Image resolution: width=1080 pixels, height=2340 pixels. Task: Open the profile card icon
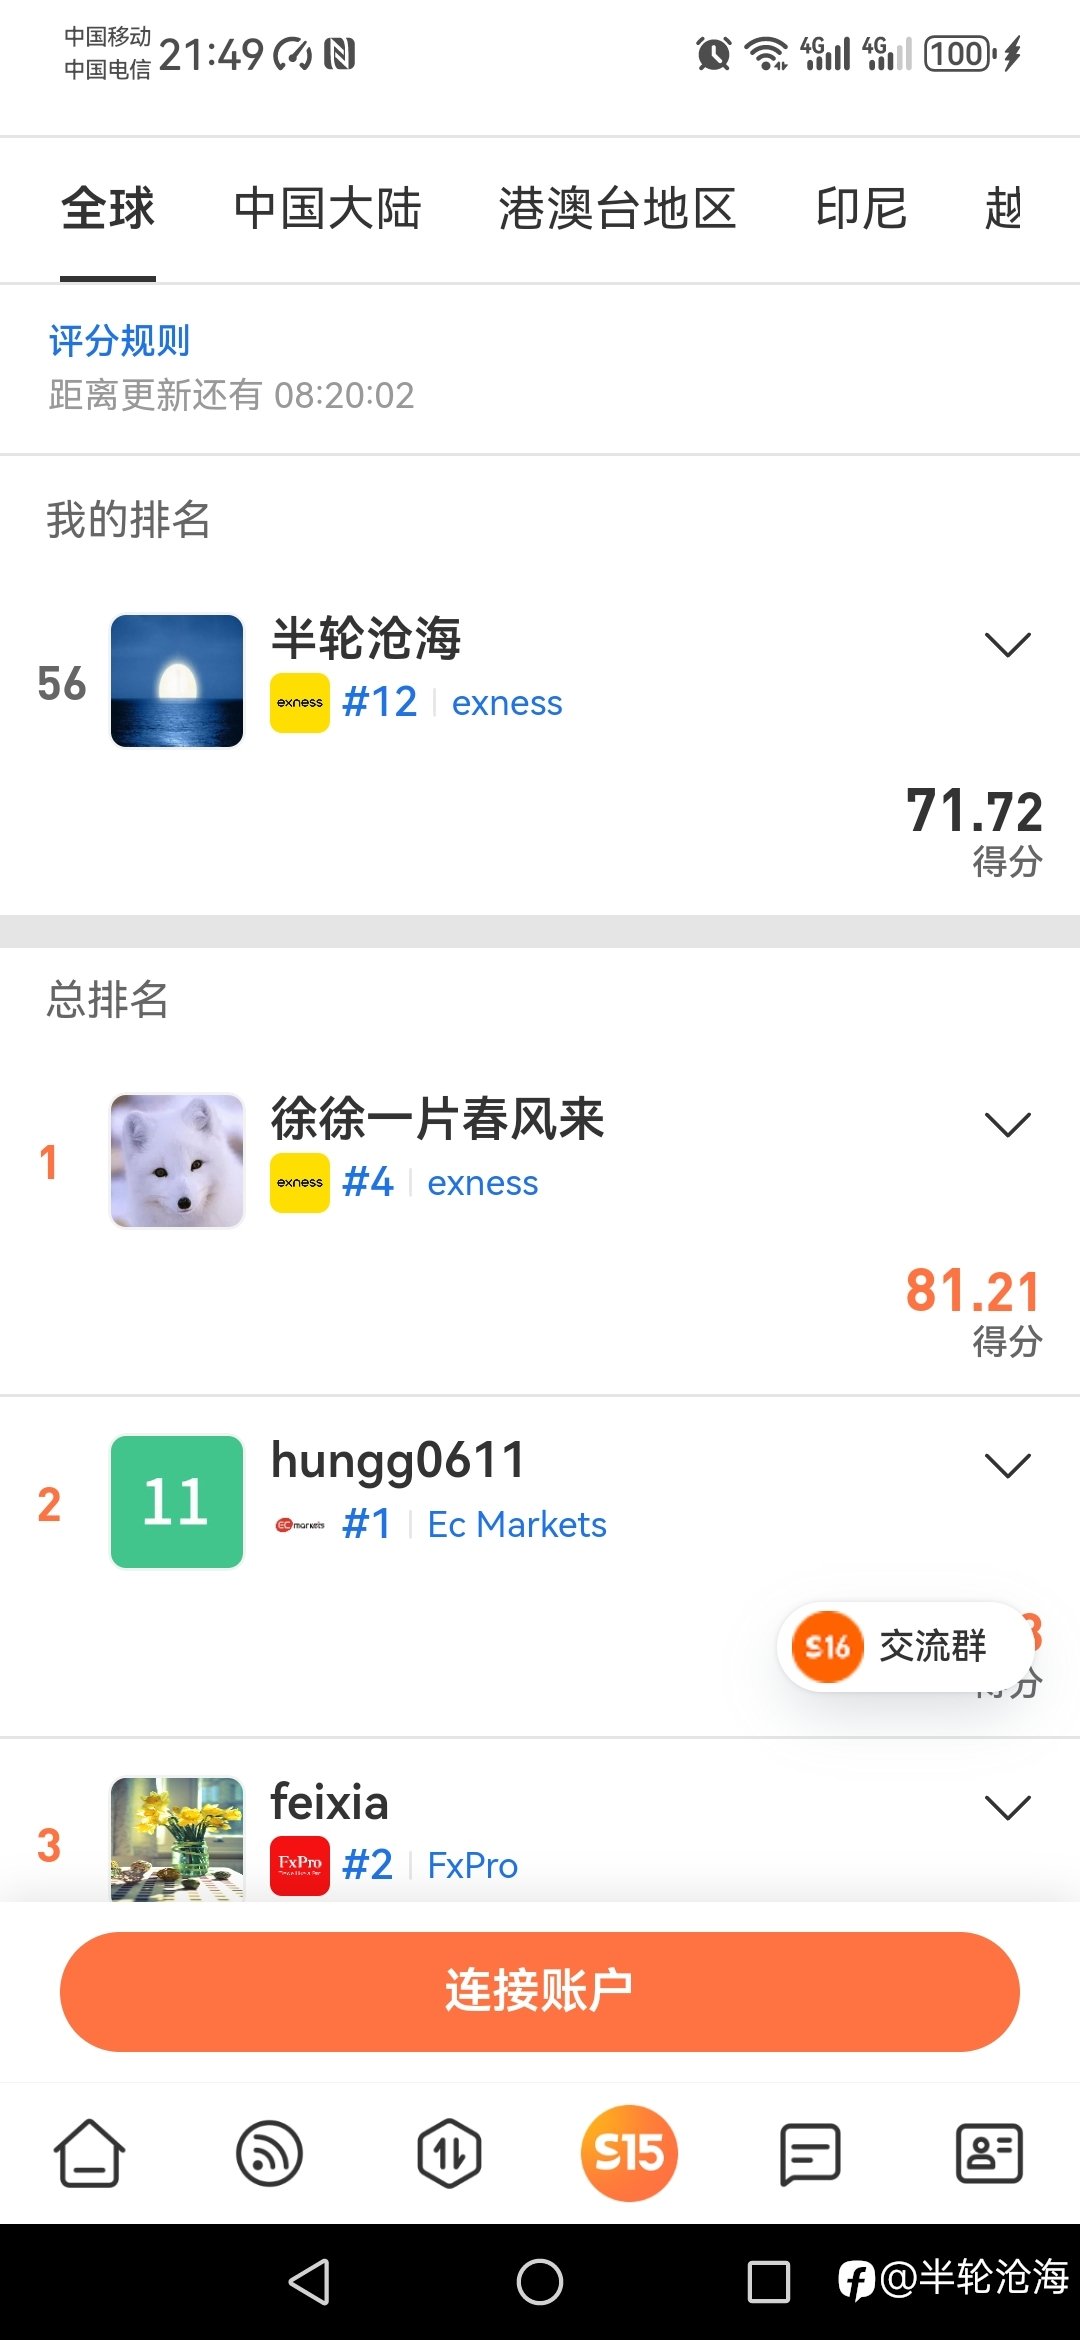point(989,2153)
